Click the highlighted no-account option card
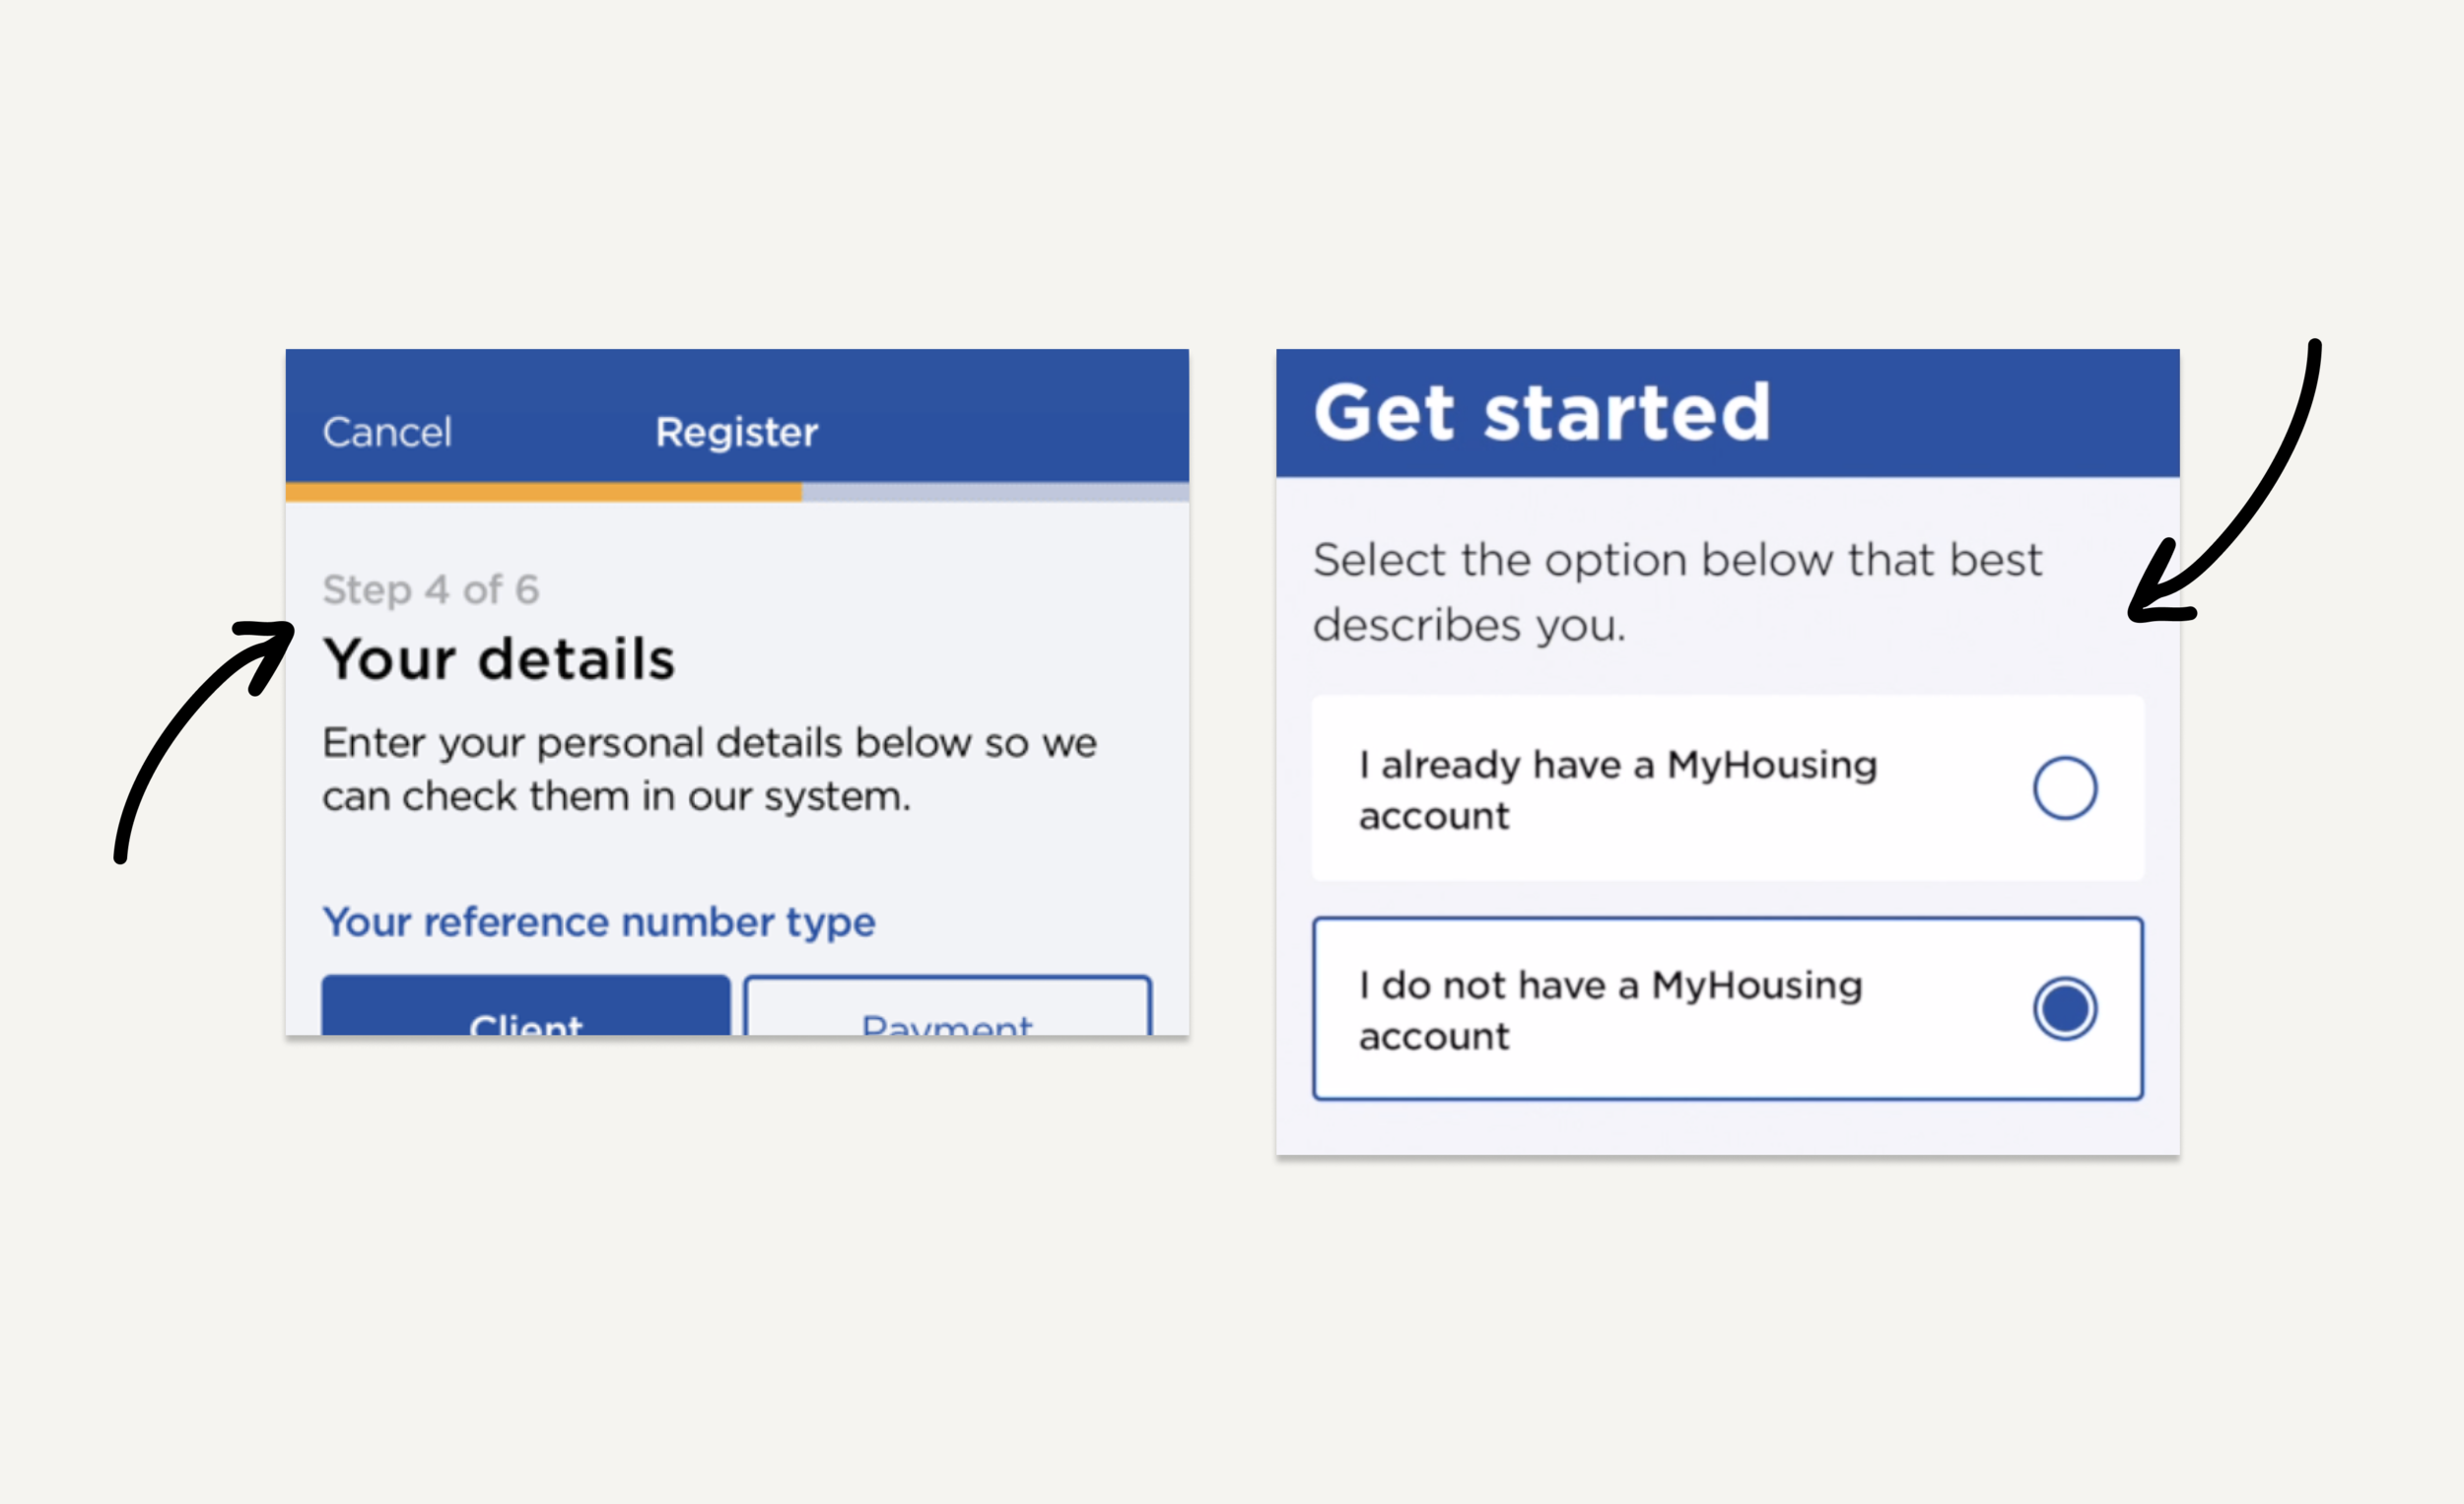Image resolution: width=2464 pixels, height=1504 pixels. click(x=1726, y=1009)
